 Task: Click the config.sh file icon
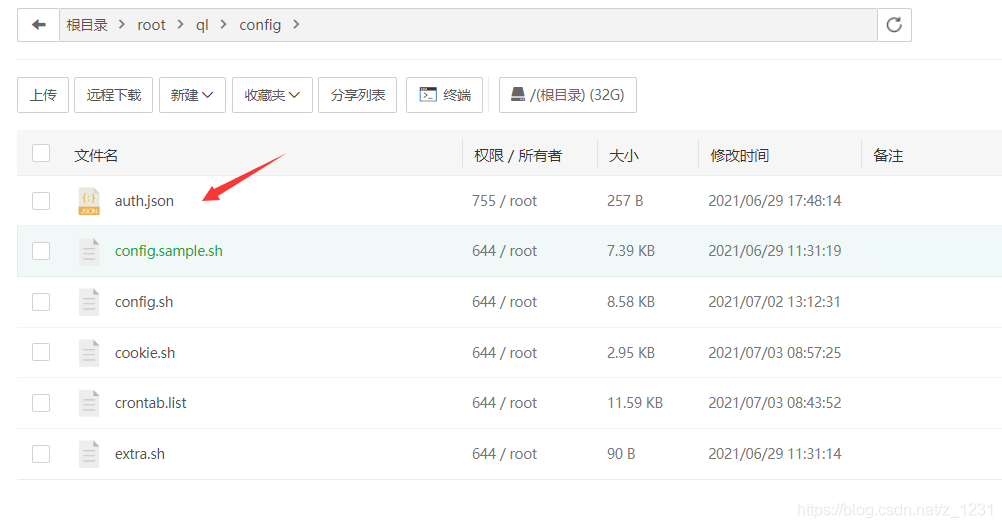click(x=89, y=302)
